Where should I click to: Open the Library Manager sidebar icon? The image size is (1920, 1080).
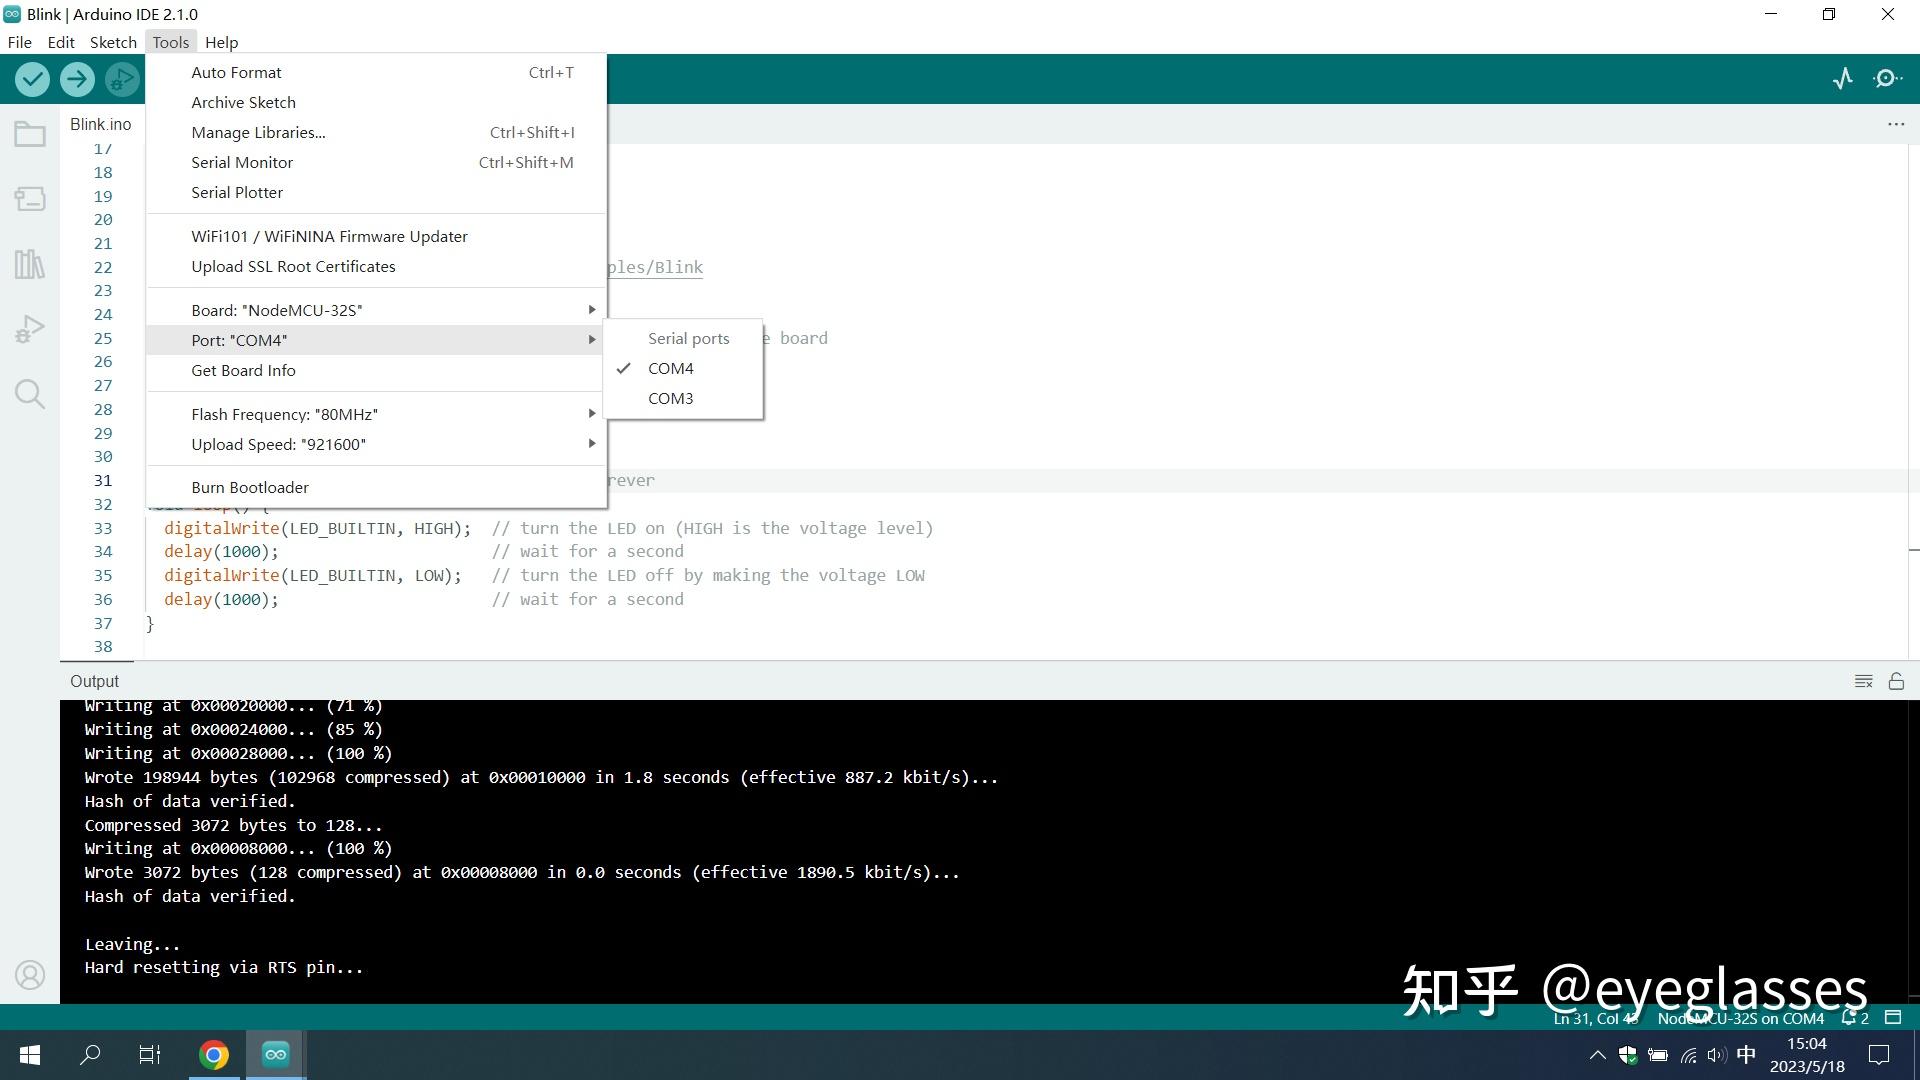pos(29,263)
